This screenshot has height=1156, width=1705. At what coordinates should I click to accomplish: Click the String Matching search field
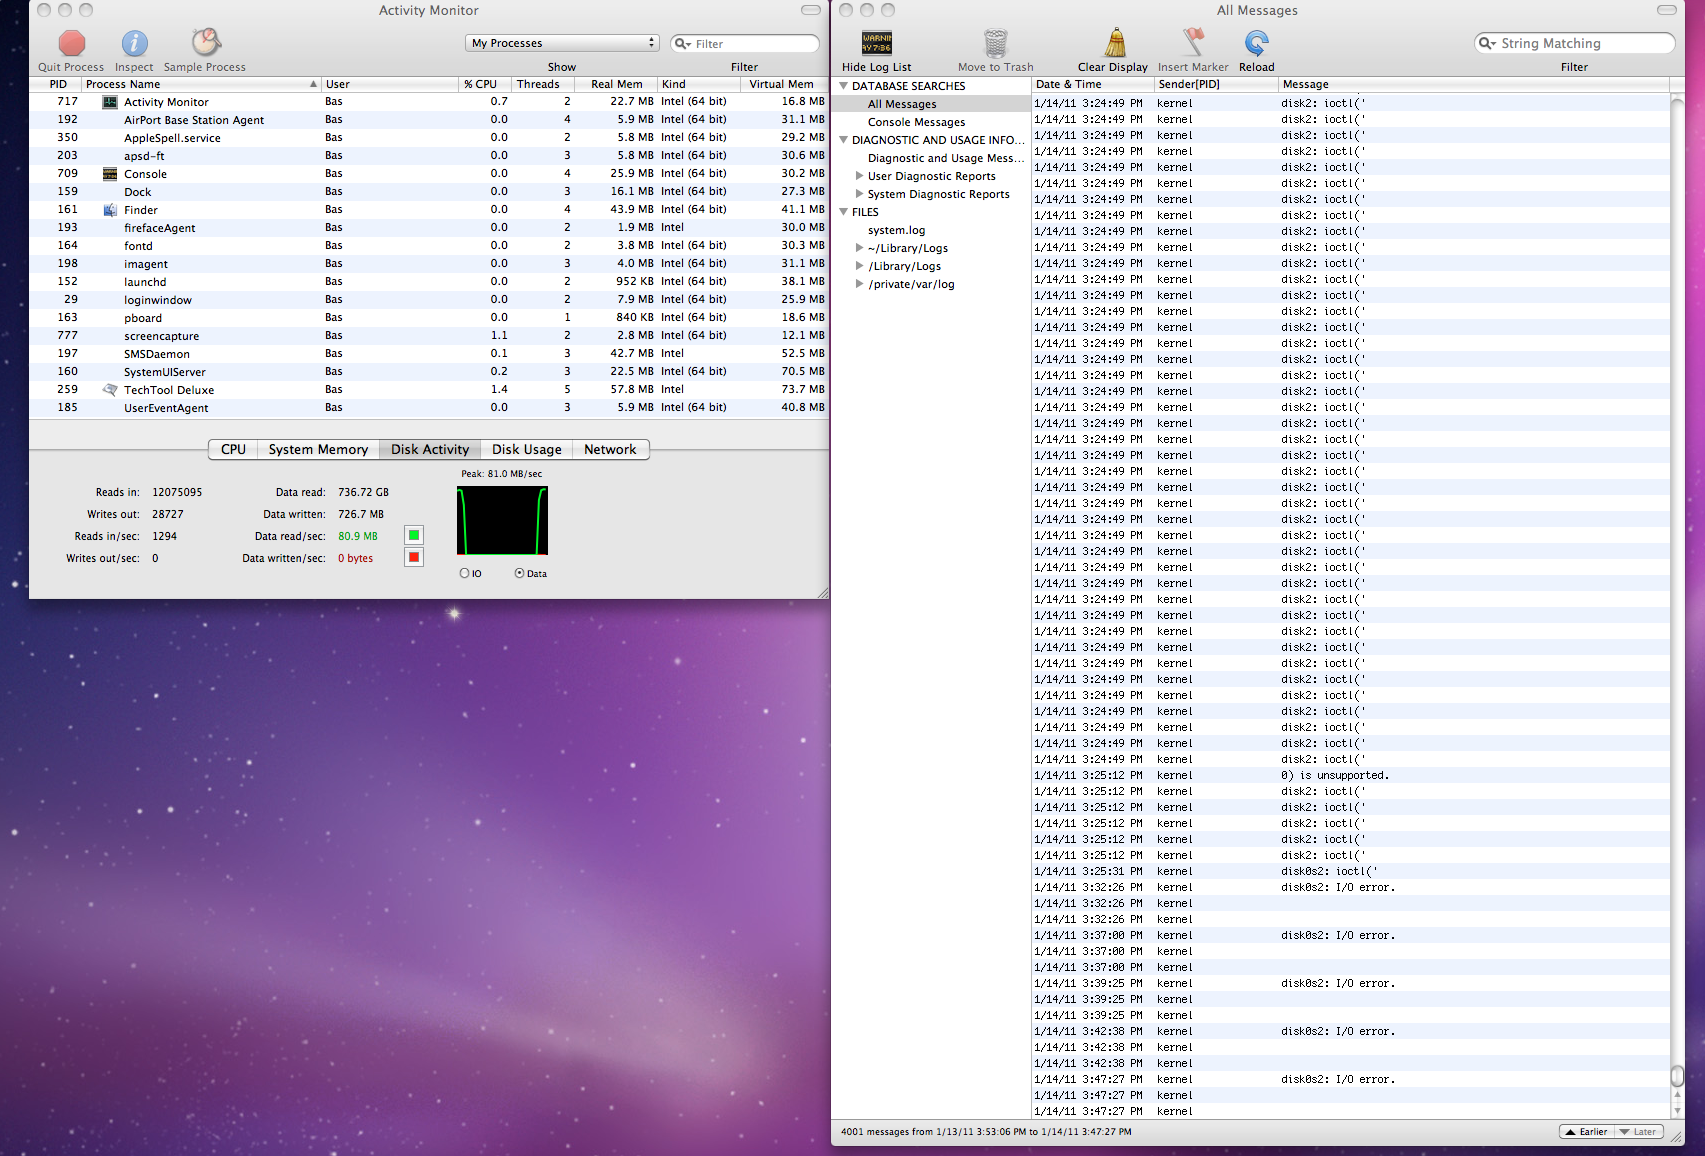(1574, 43)
